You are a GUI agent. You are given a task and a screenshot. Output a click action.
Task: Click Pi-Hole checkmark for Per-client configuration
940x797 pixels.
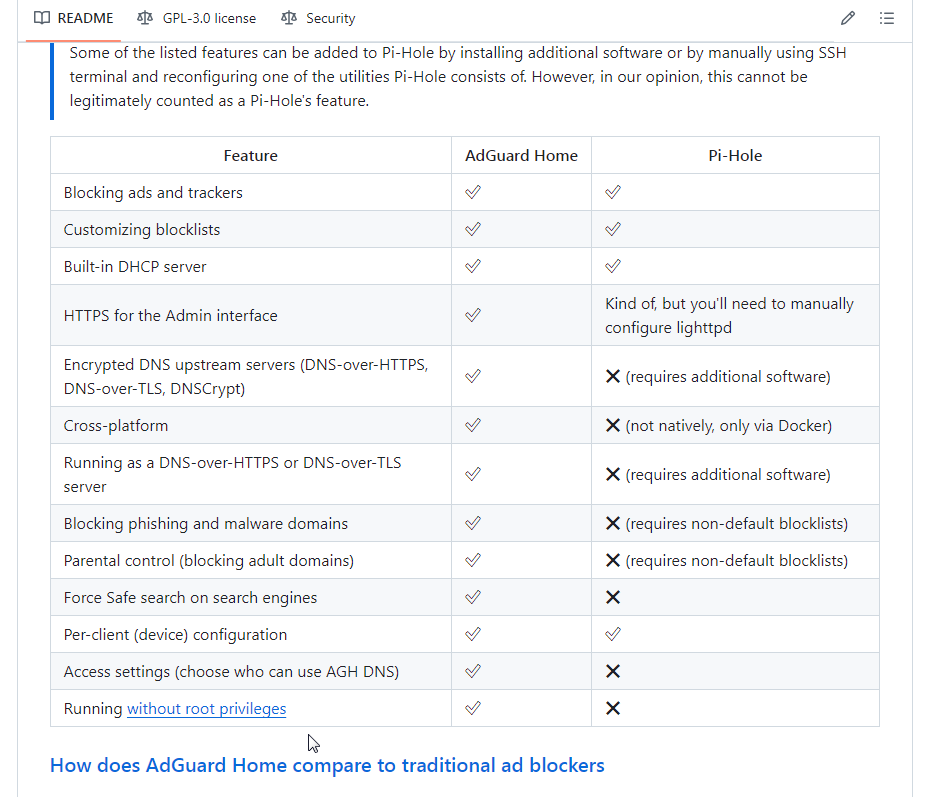613,634
